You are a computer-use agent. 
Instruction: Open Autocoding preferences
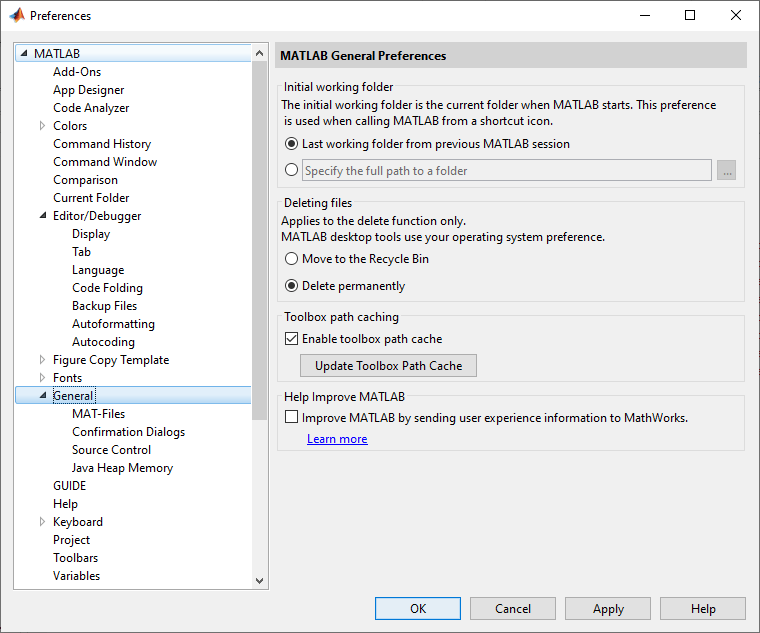pos(103,342)
